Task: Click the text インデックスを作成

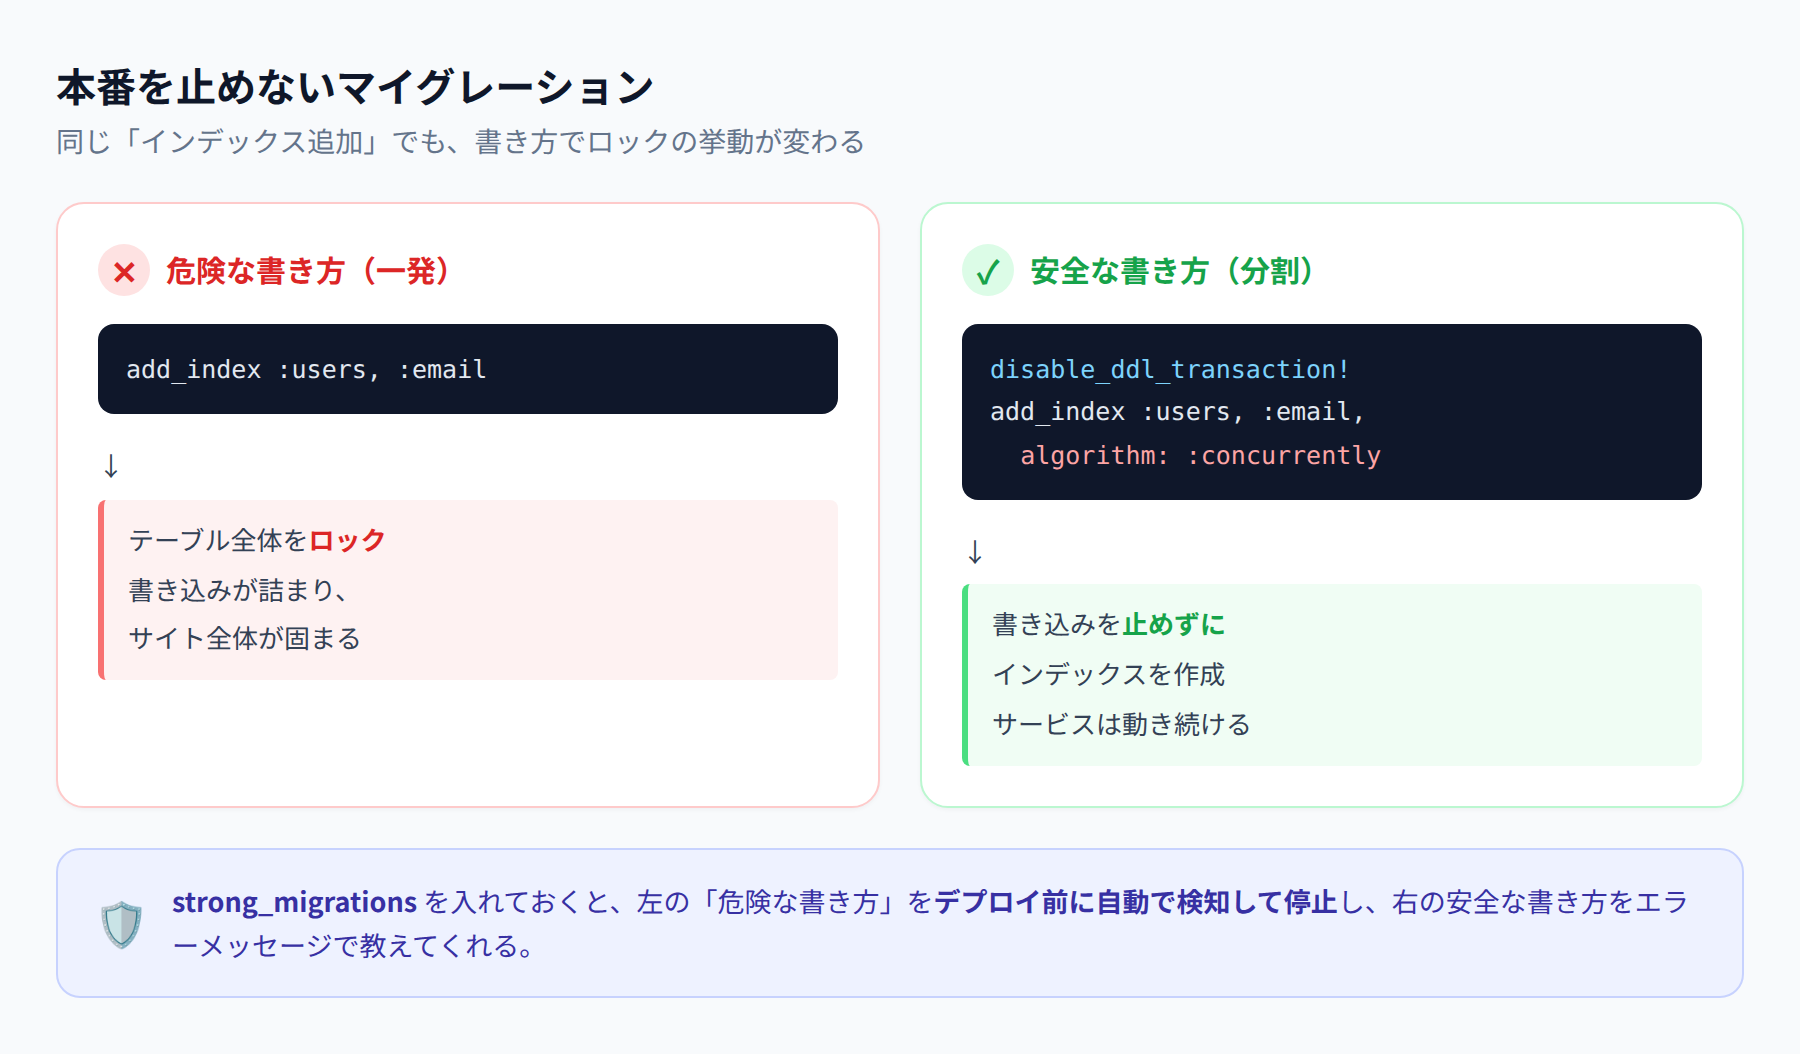Action: (x=1109, y=675)
